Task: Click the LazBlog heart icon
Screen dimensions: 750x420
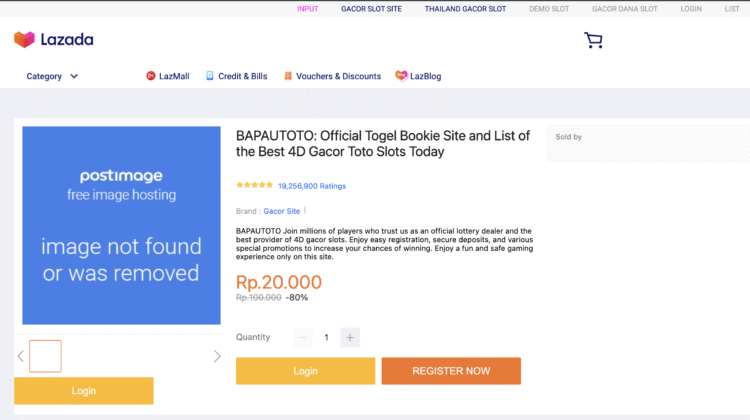Action: 401,76
